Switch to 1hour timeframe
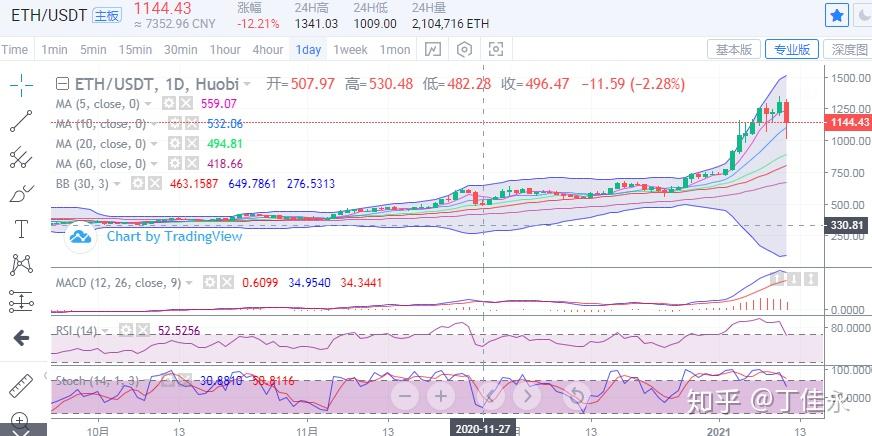 225,49
